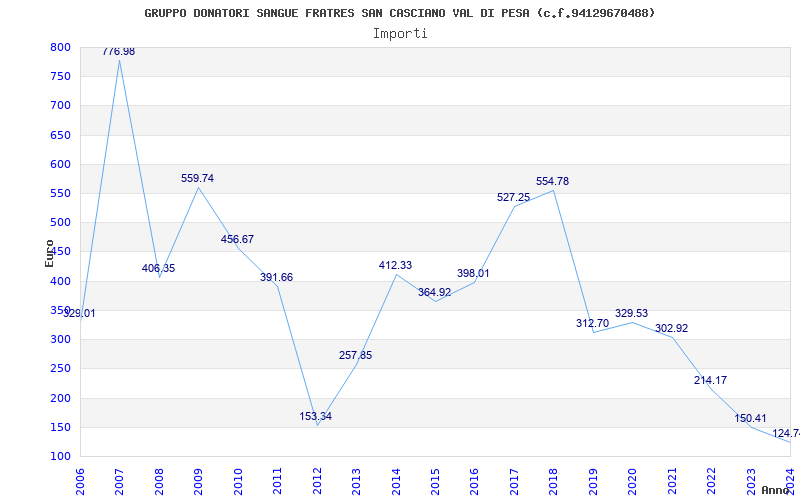Click the 257.85 value label

pos(356,356)
